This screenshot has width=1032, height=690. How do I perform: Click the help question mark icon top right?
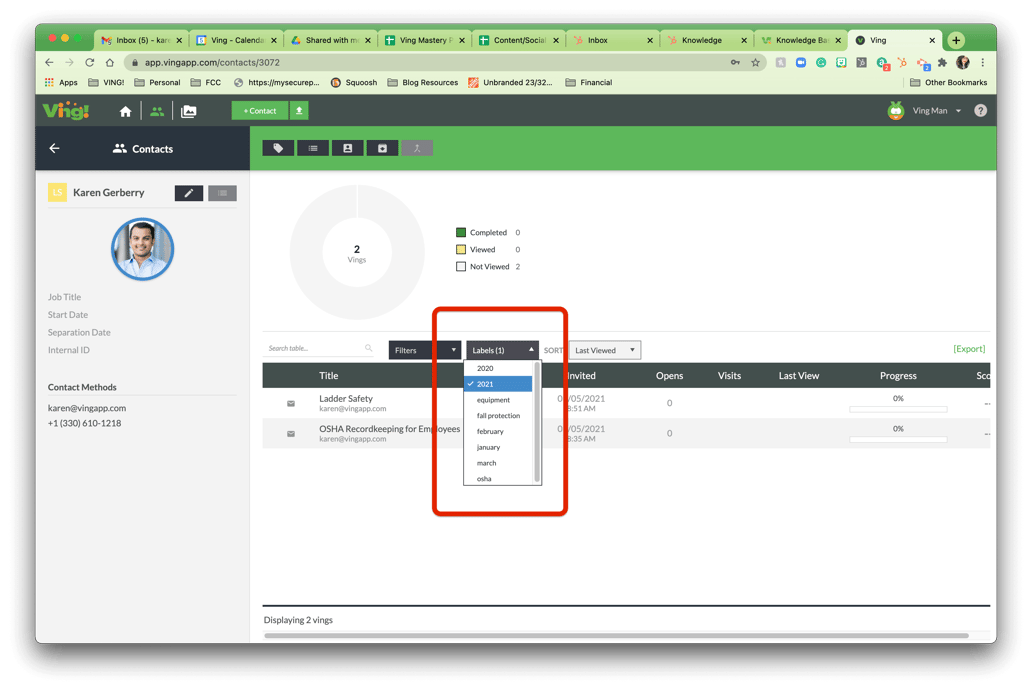click(981, 111)
